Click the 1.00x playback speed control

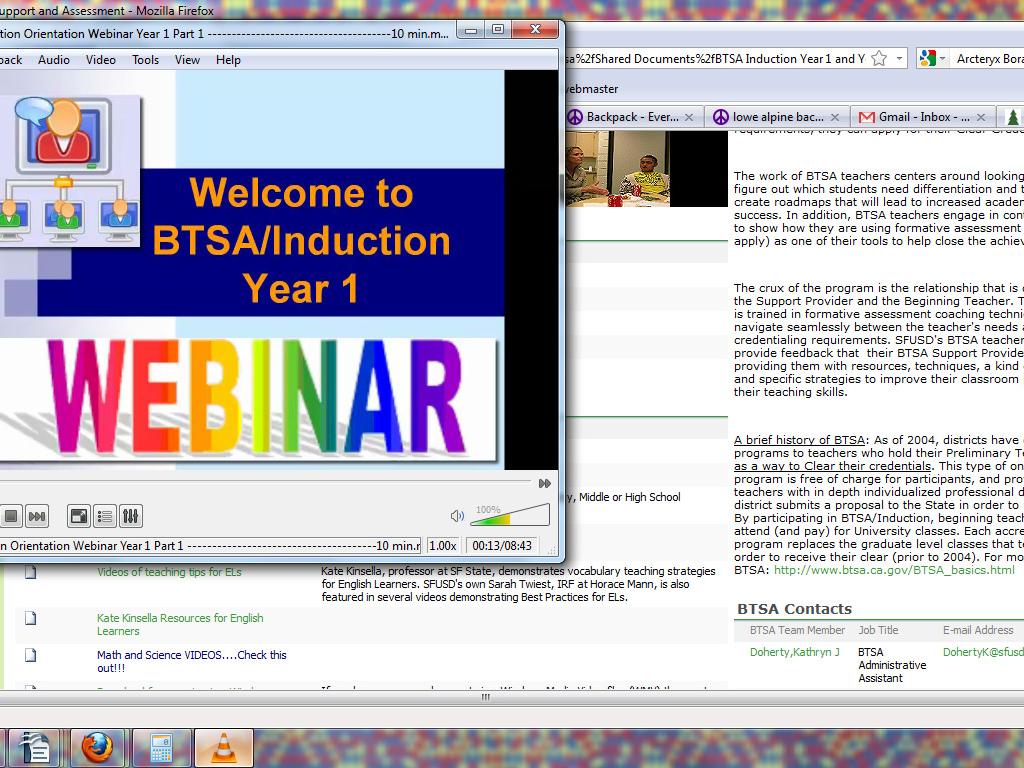pos(443,546)
